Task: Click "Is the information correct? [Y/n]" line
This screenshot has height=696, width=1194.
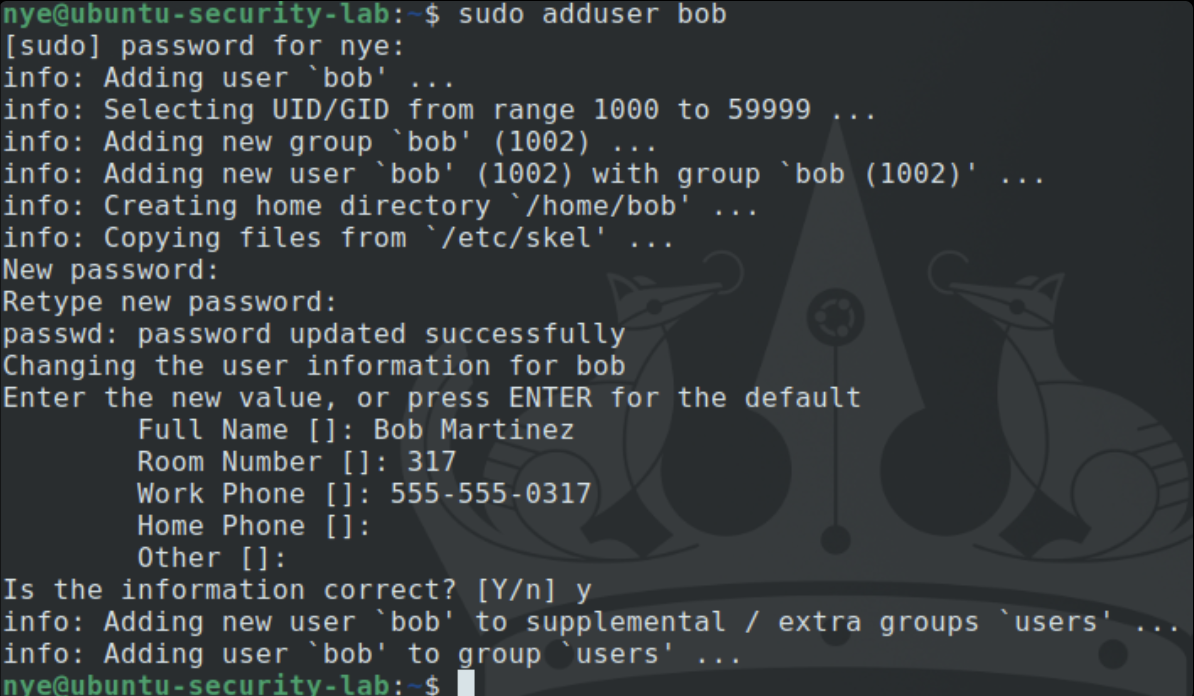Action: [x=296, y=590]
